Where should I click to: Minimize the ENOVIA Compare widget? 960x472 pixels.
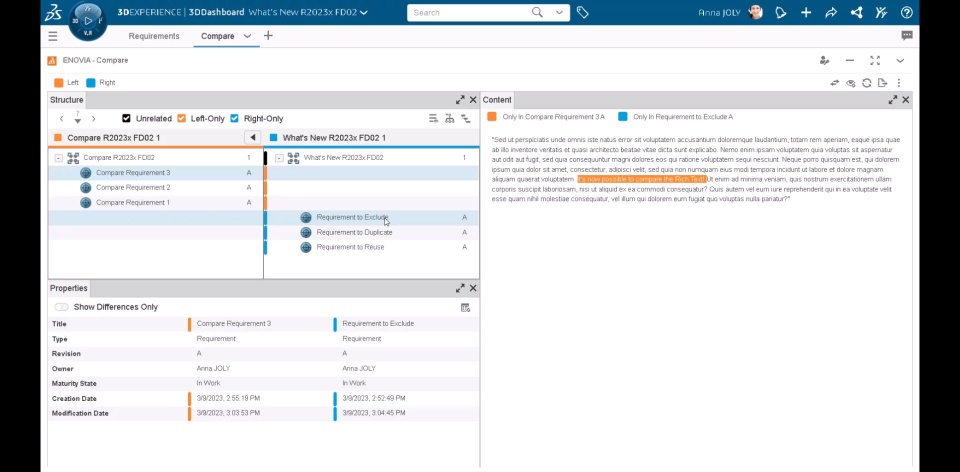pos(849,60)
